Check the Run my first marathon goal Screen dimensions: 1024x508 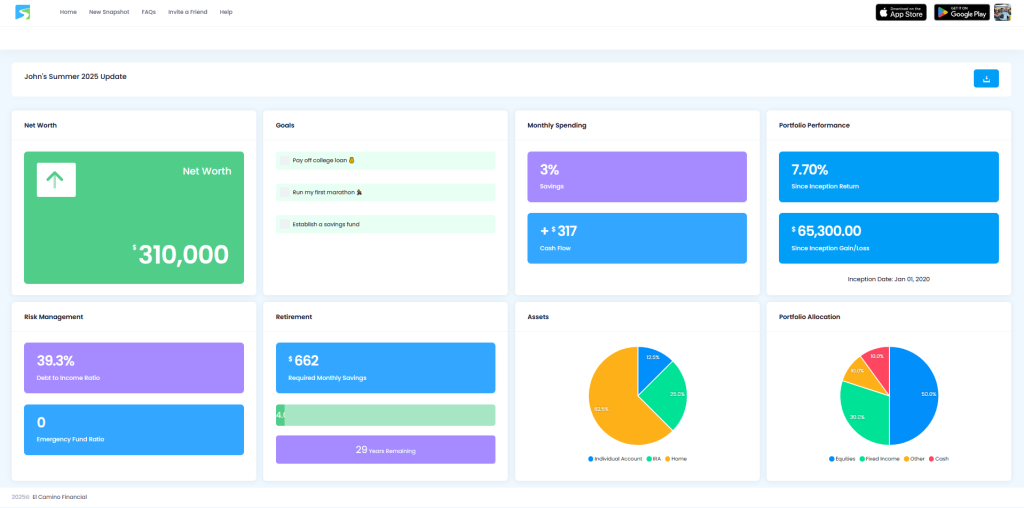(x=285, y=192)
